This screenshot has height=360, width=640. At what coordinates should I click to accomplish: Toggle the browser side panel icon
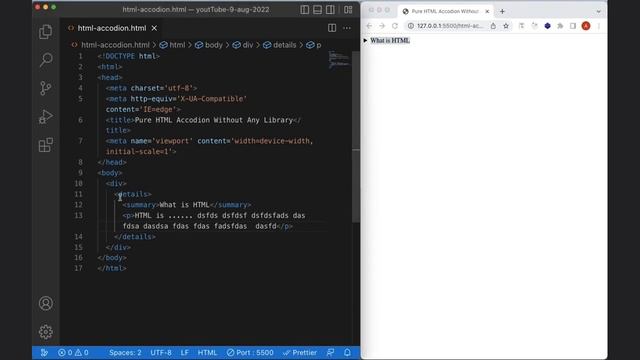(573, 26)
